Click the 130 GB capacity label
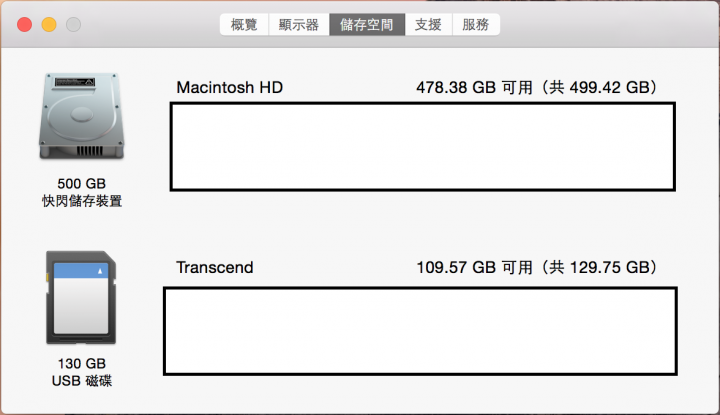720x415 pixels. [x=82, y=364]
